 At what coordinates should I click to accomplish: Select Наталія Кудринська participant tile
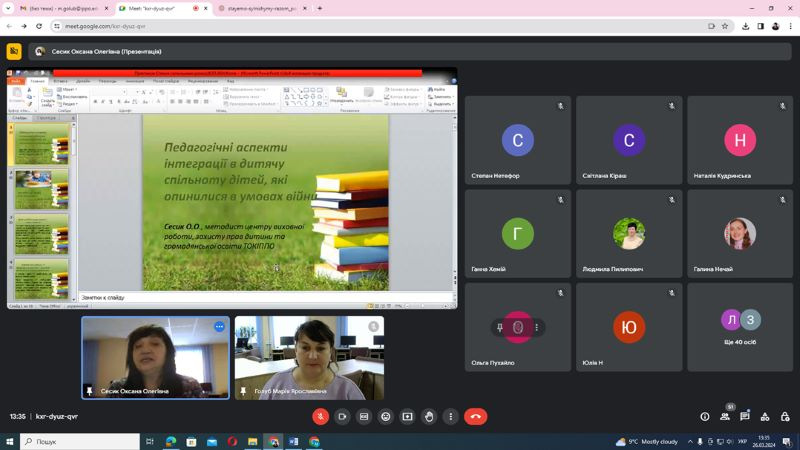(740, 140)
